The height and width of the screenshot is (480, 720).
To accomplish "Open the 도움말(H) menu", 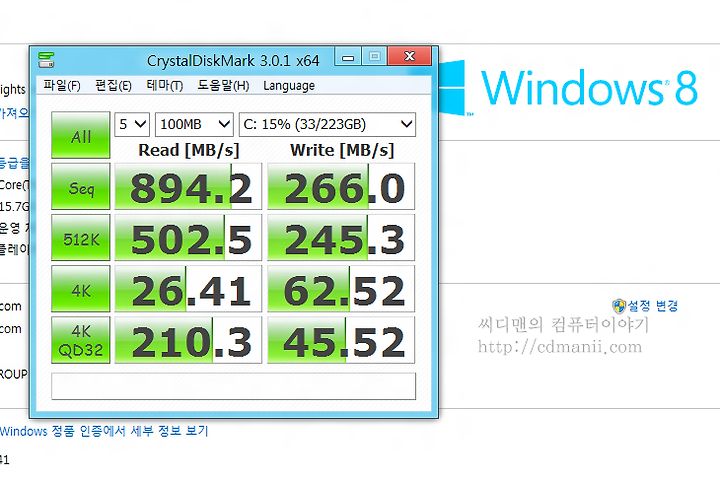I will tap(223, 86).
